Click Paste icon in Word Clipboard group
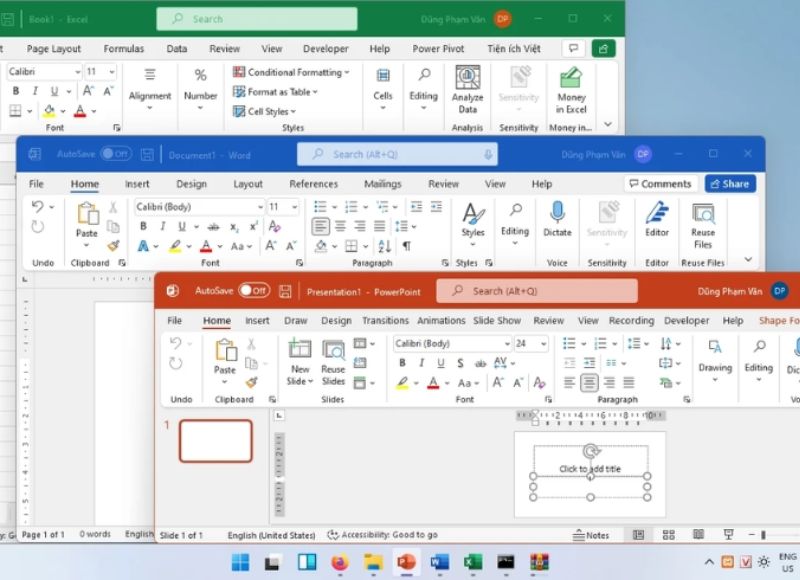Image resolution: width=800 pixels, height=580 pixels. (x=88, y=215)
